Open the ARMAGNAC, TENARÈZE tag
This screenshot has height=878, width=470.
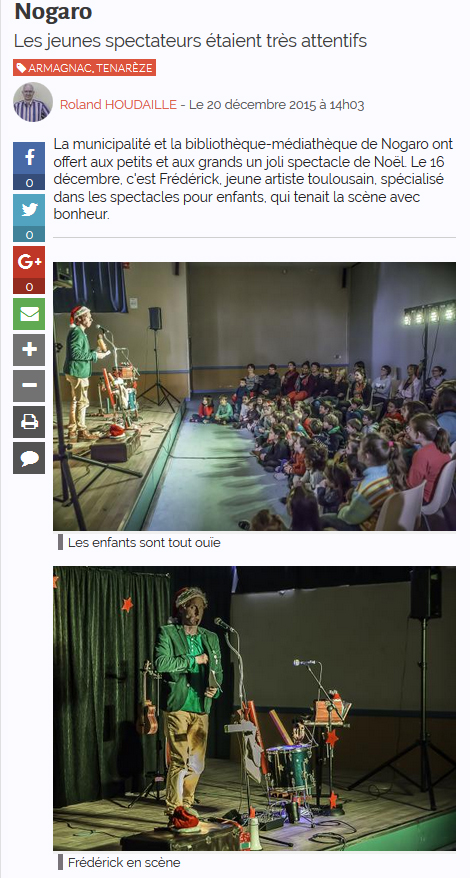coord(85,68)
